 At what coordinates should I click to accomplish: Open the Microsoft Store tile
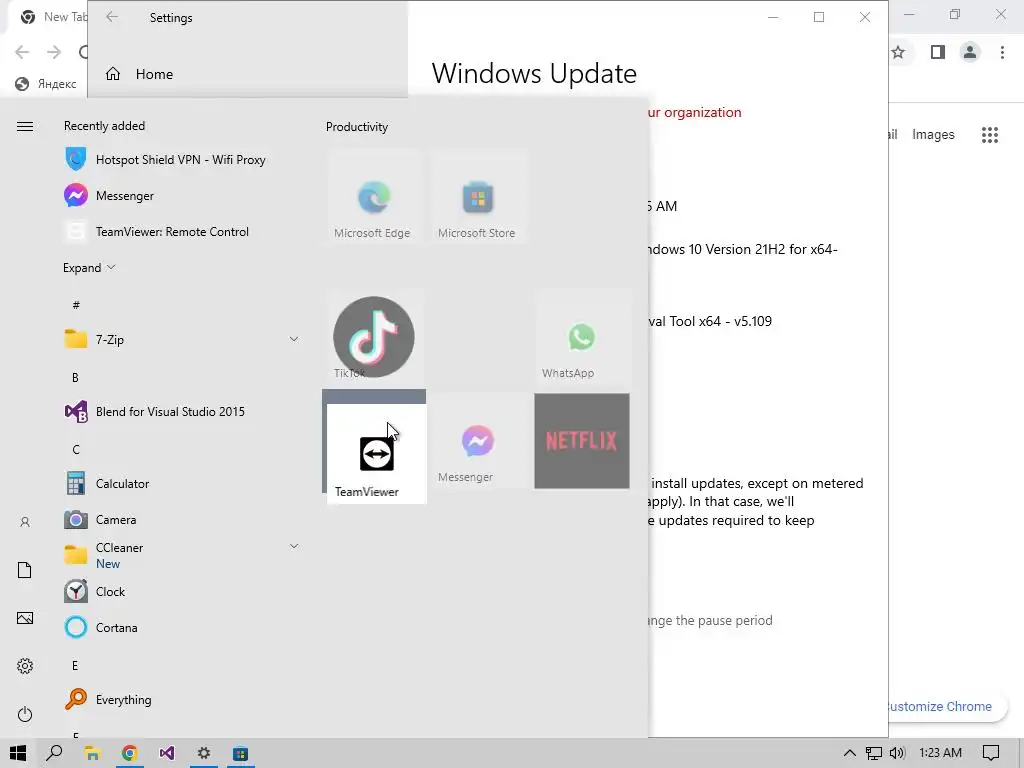point(477,198)
